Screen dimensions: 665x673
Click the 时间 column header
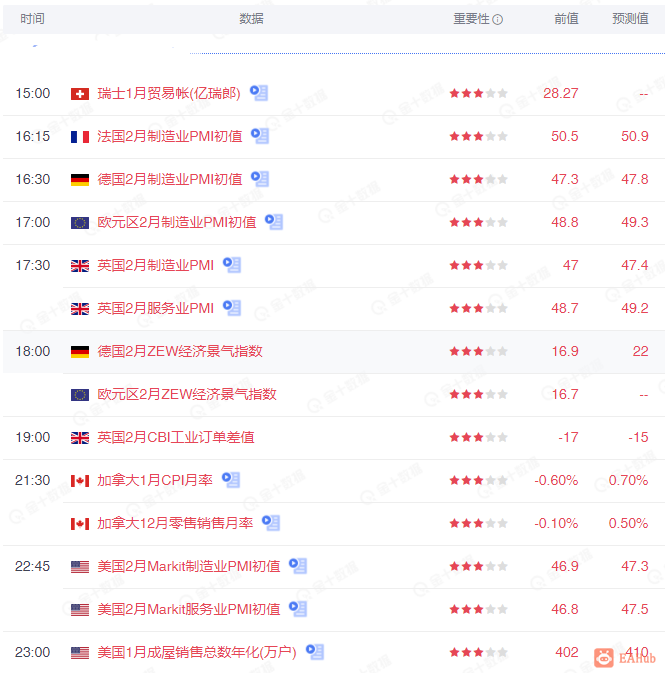click(32, 18)
